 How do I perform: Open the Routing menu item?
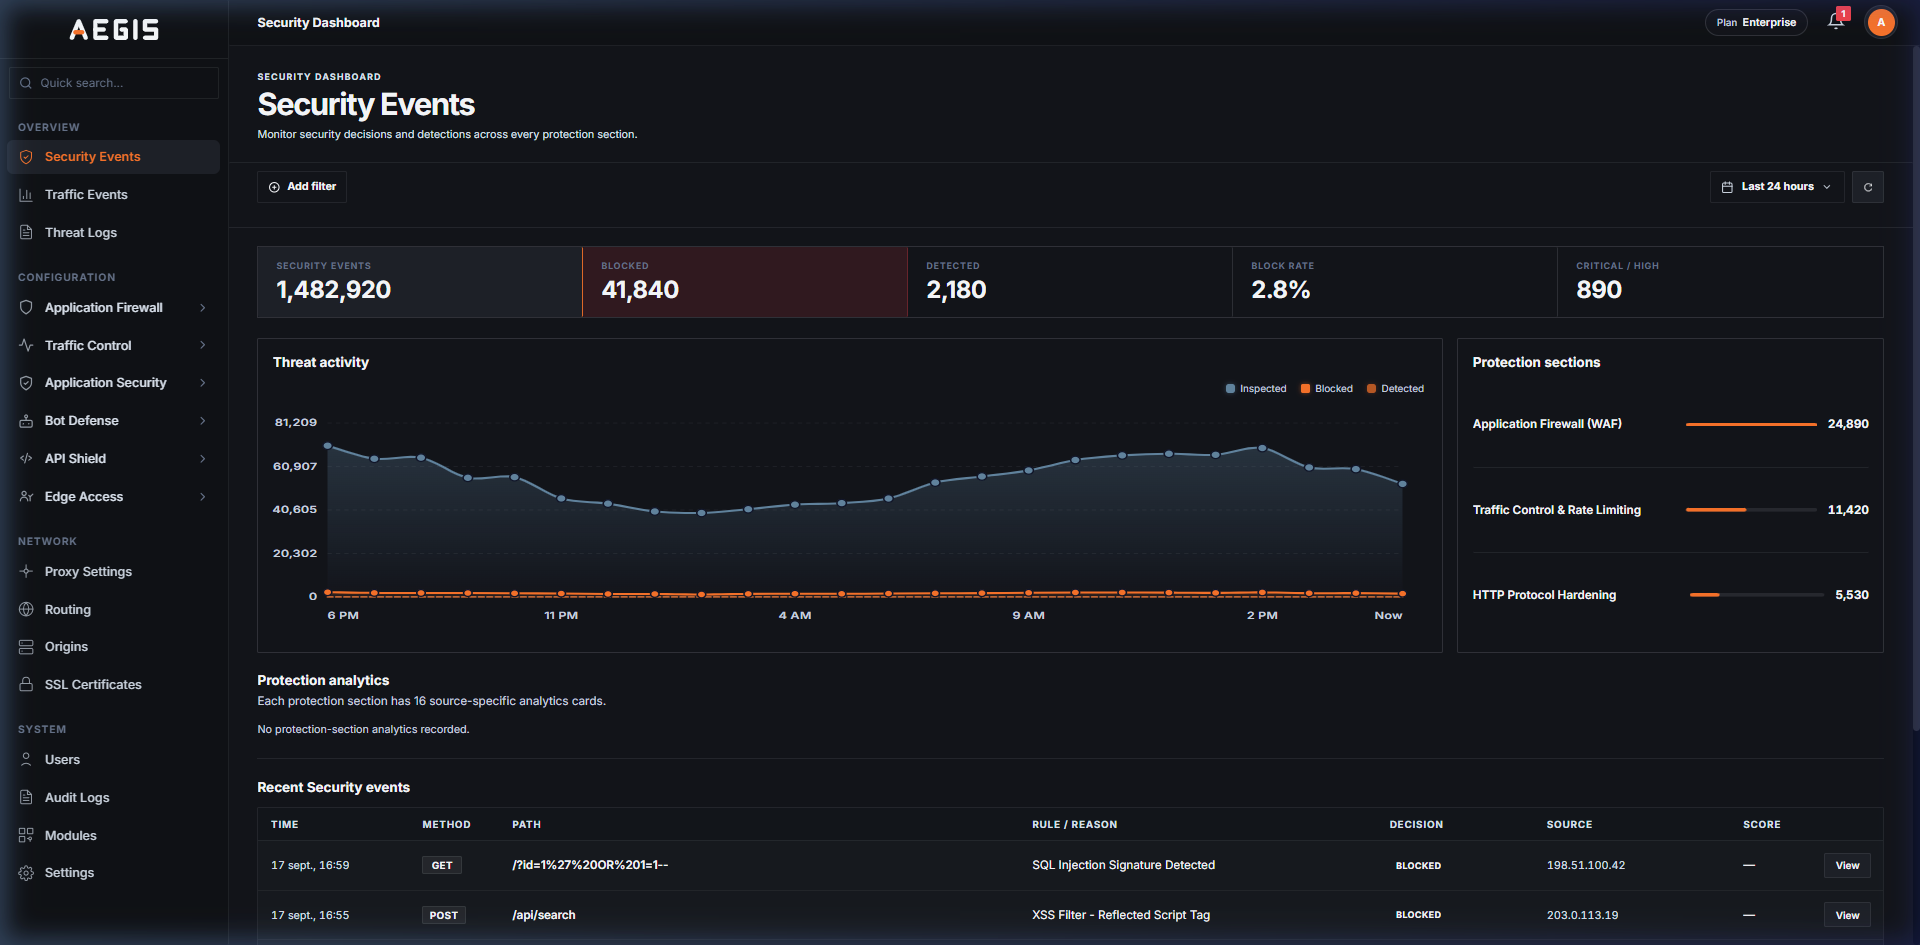click(x=113, y=610)
